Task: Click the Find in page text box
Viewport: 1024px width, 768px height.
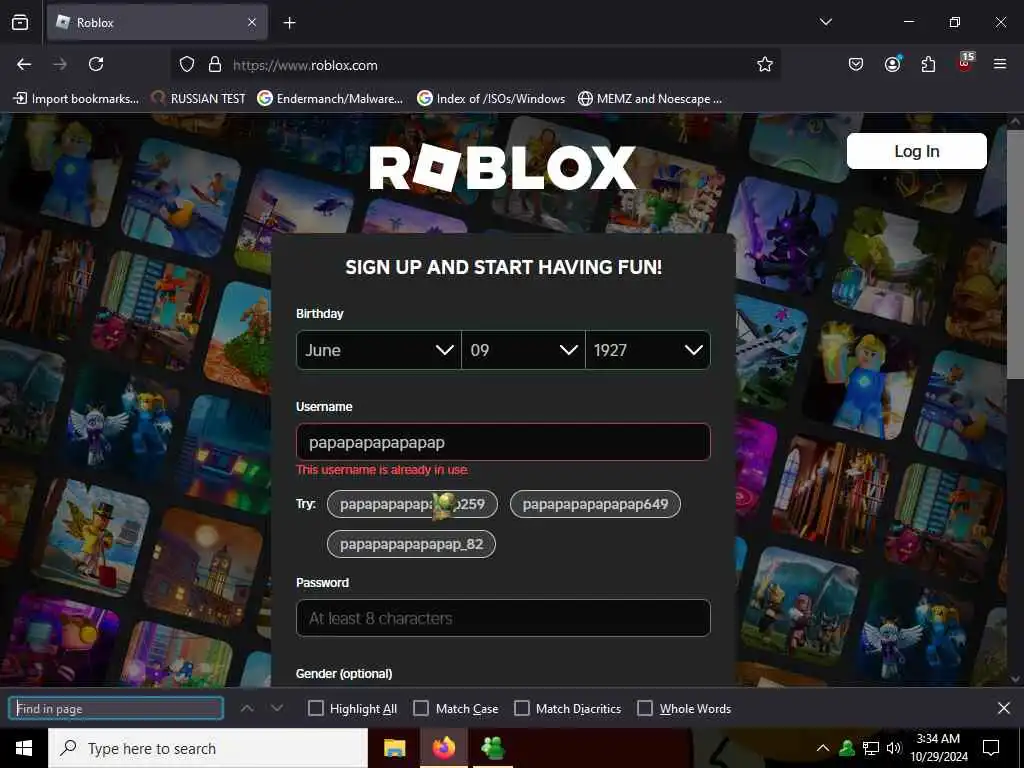Action: pyautogui.click(x=116, y=709)
